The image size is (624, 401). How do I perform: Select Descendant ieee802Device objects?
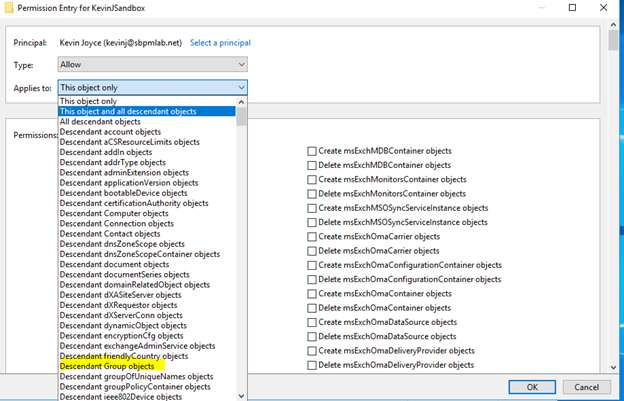pos(147,397)
